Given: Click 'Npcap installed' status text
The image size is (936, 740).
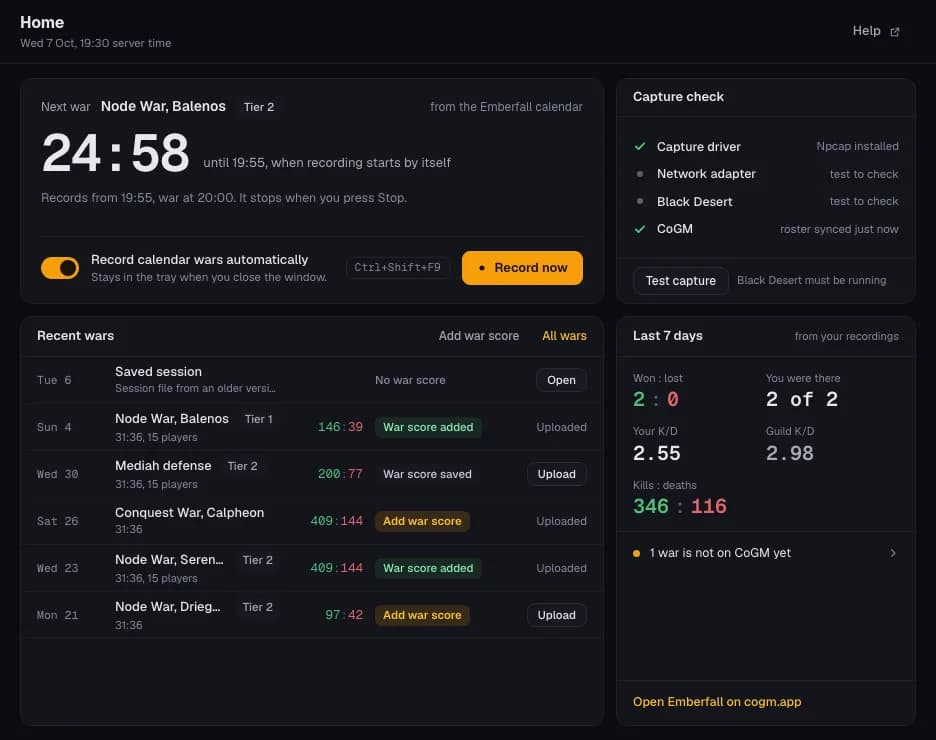Looking at the screenshot, I should pos(857,146).
